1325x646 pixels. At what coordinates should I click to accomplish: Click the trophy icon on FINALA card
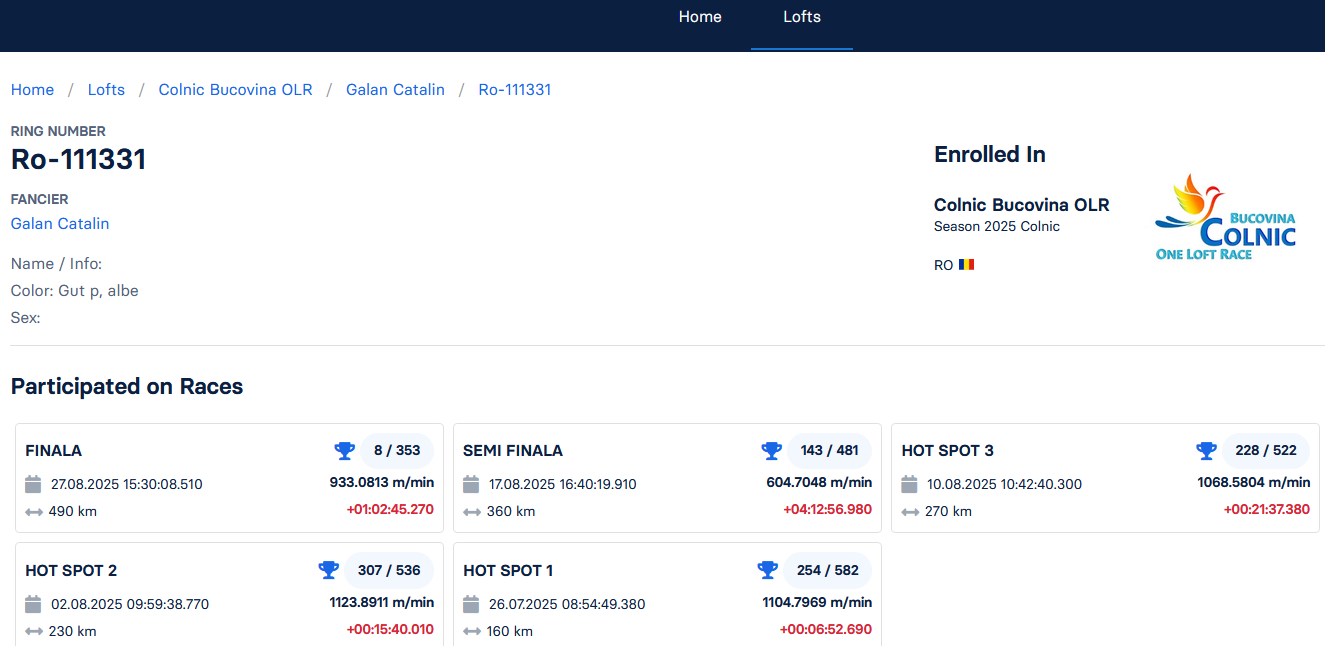pos(345,451)
